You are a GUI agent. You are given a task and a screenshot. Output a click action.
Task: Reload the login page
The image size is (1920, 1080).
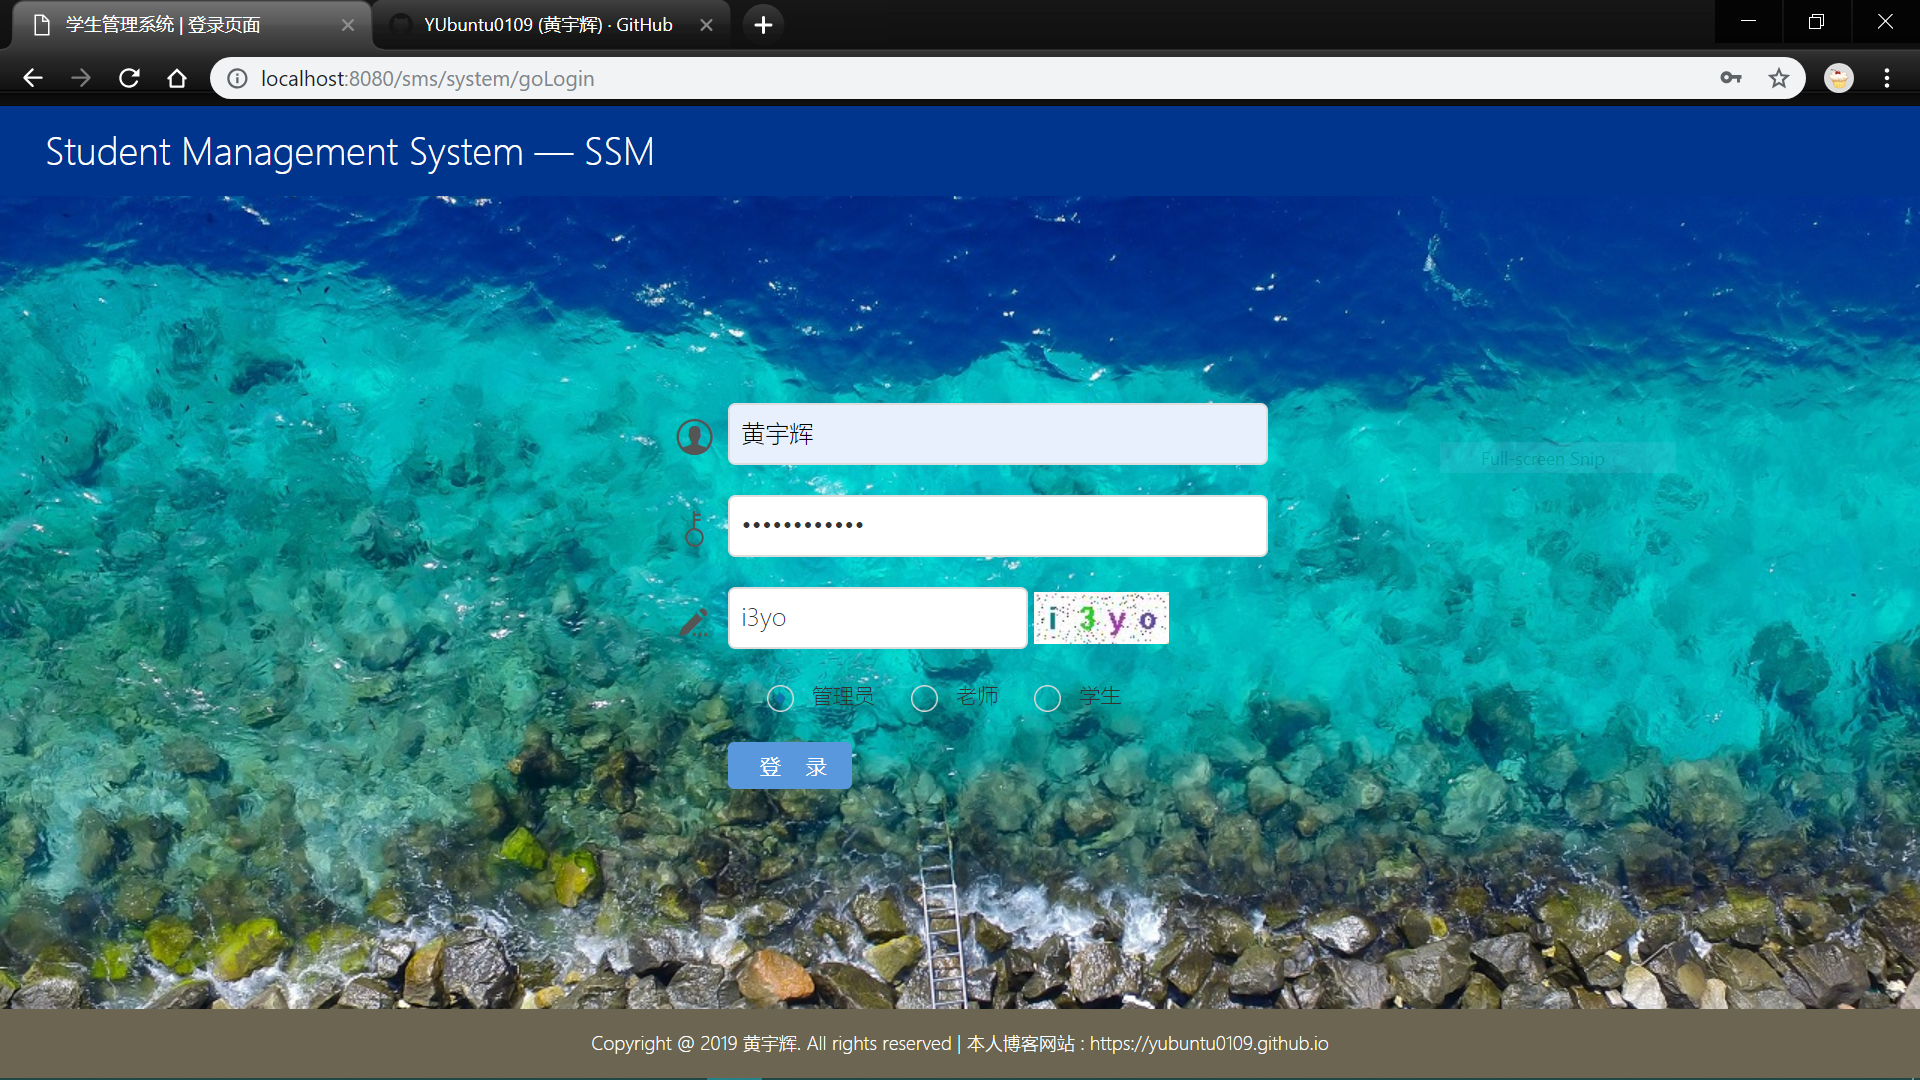(129, 78)
